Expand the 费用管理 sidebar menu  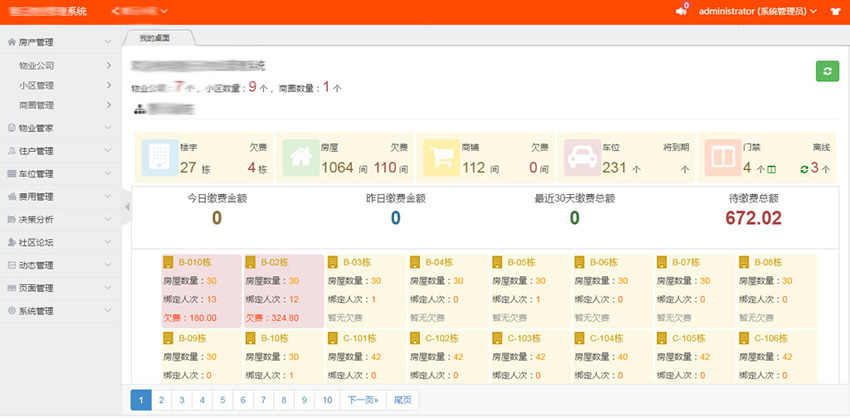pyautogui.click(x=60, y=196)
